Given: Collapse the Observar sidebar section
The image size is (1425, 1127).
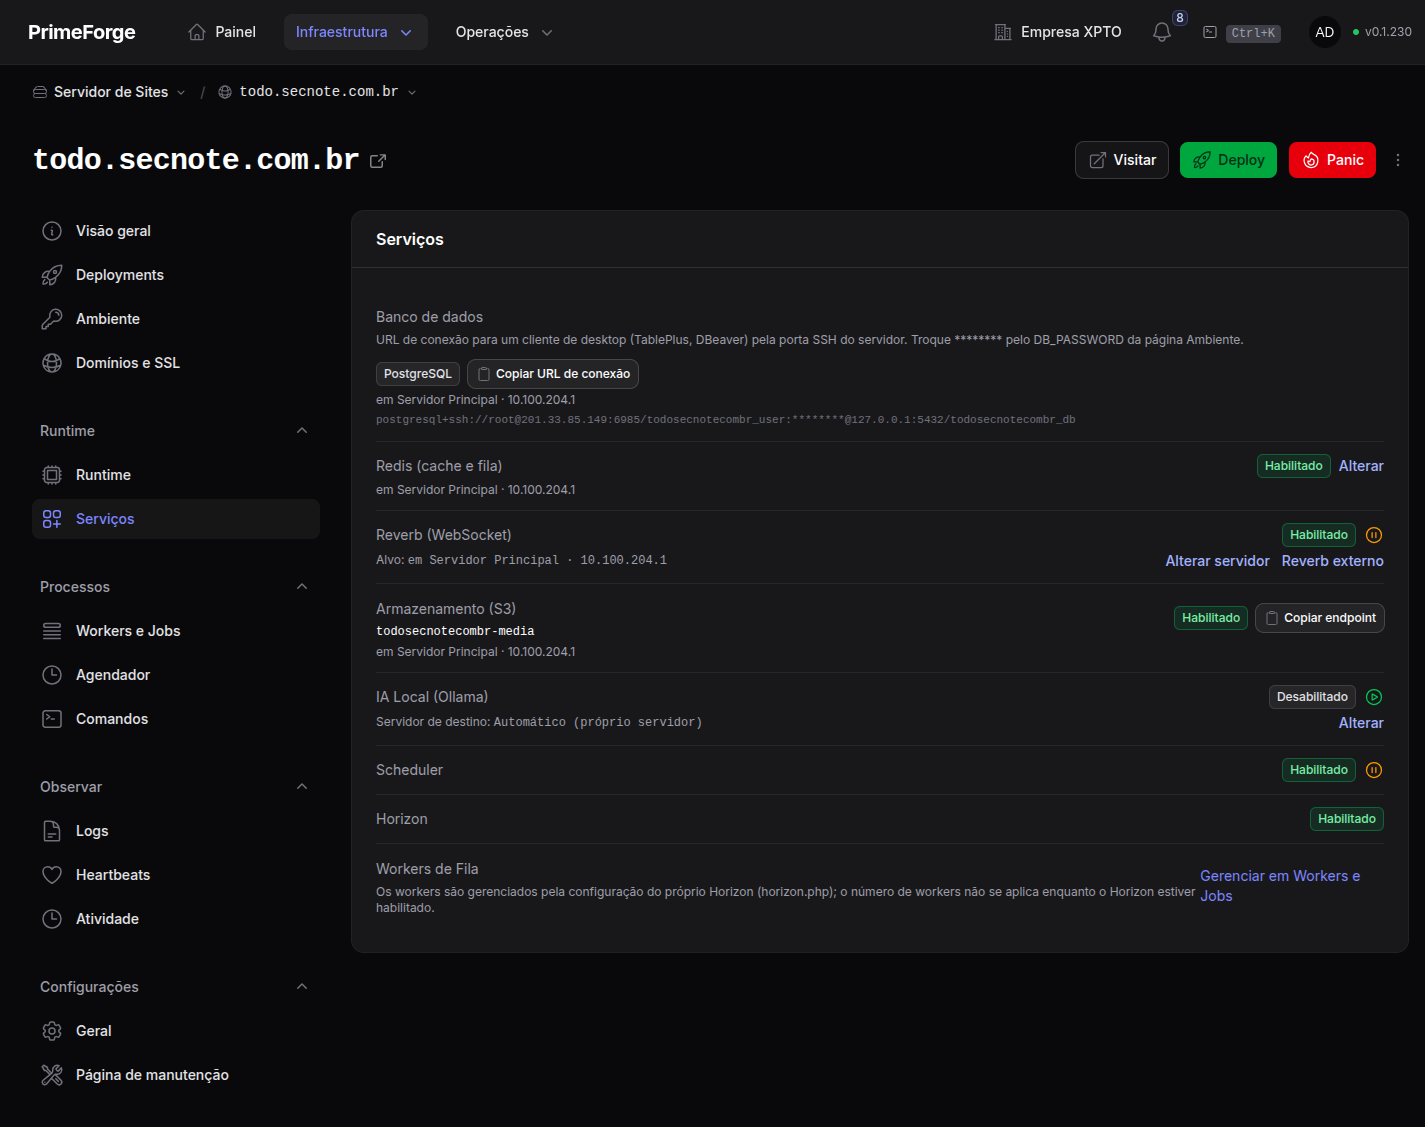Looking at the screenshot, I should pyautogui.click(x=302, y=787).
